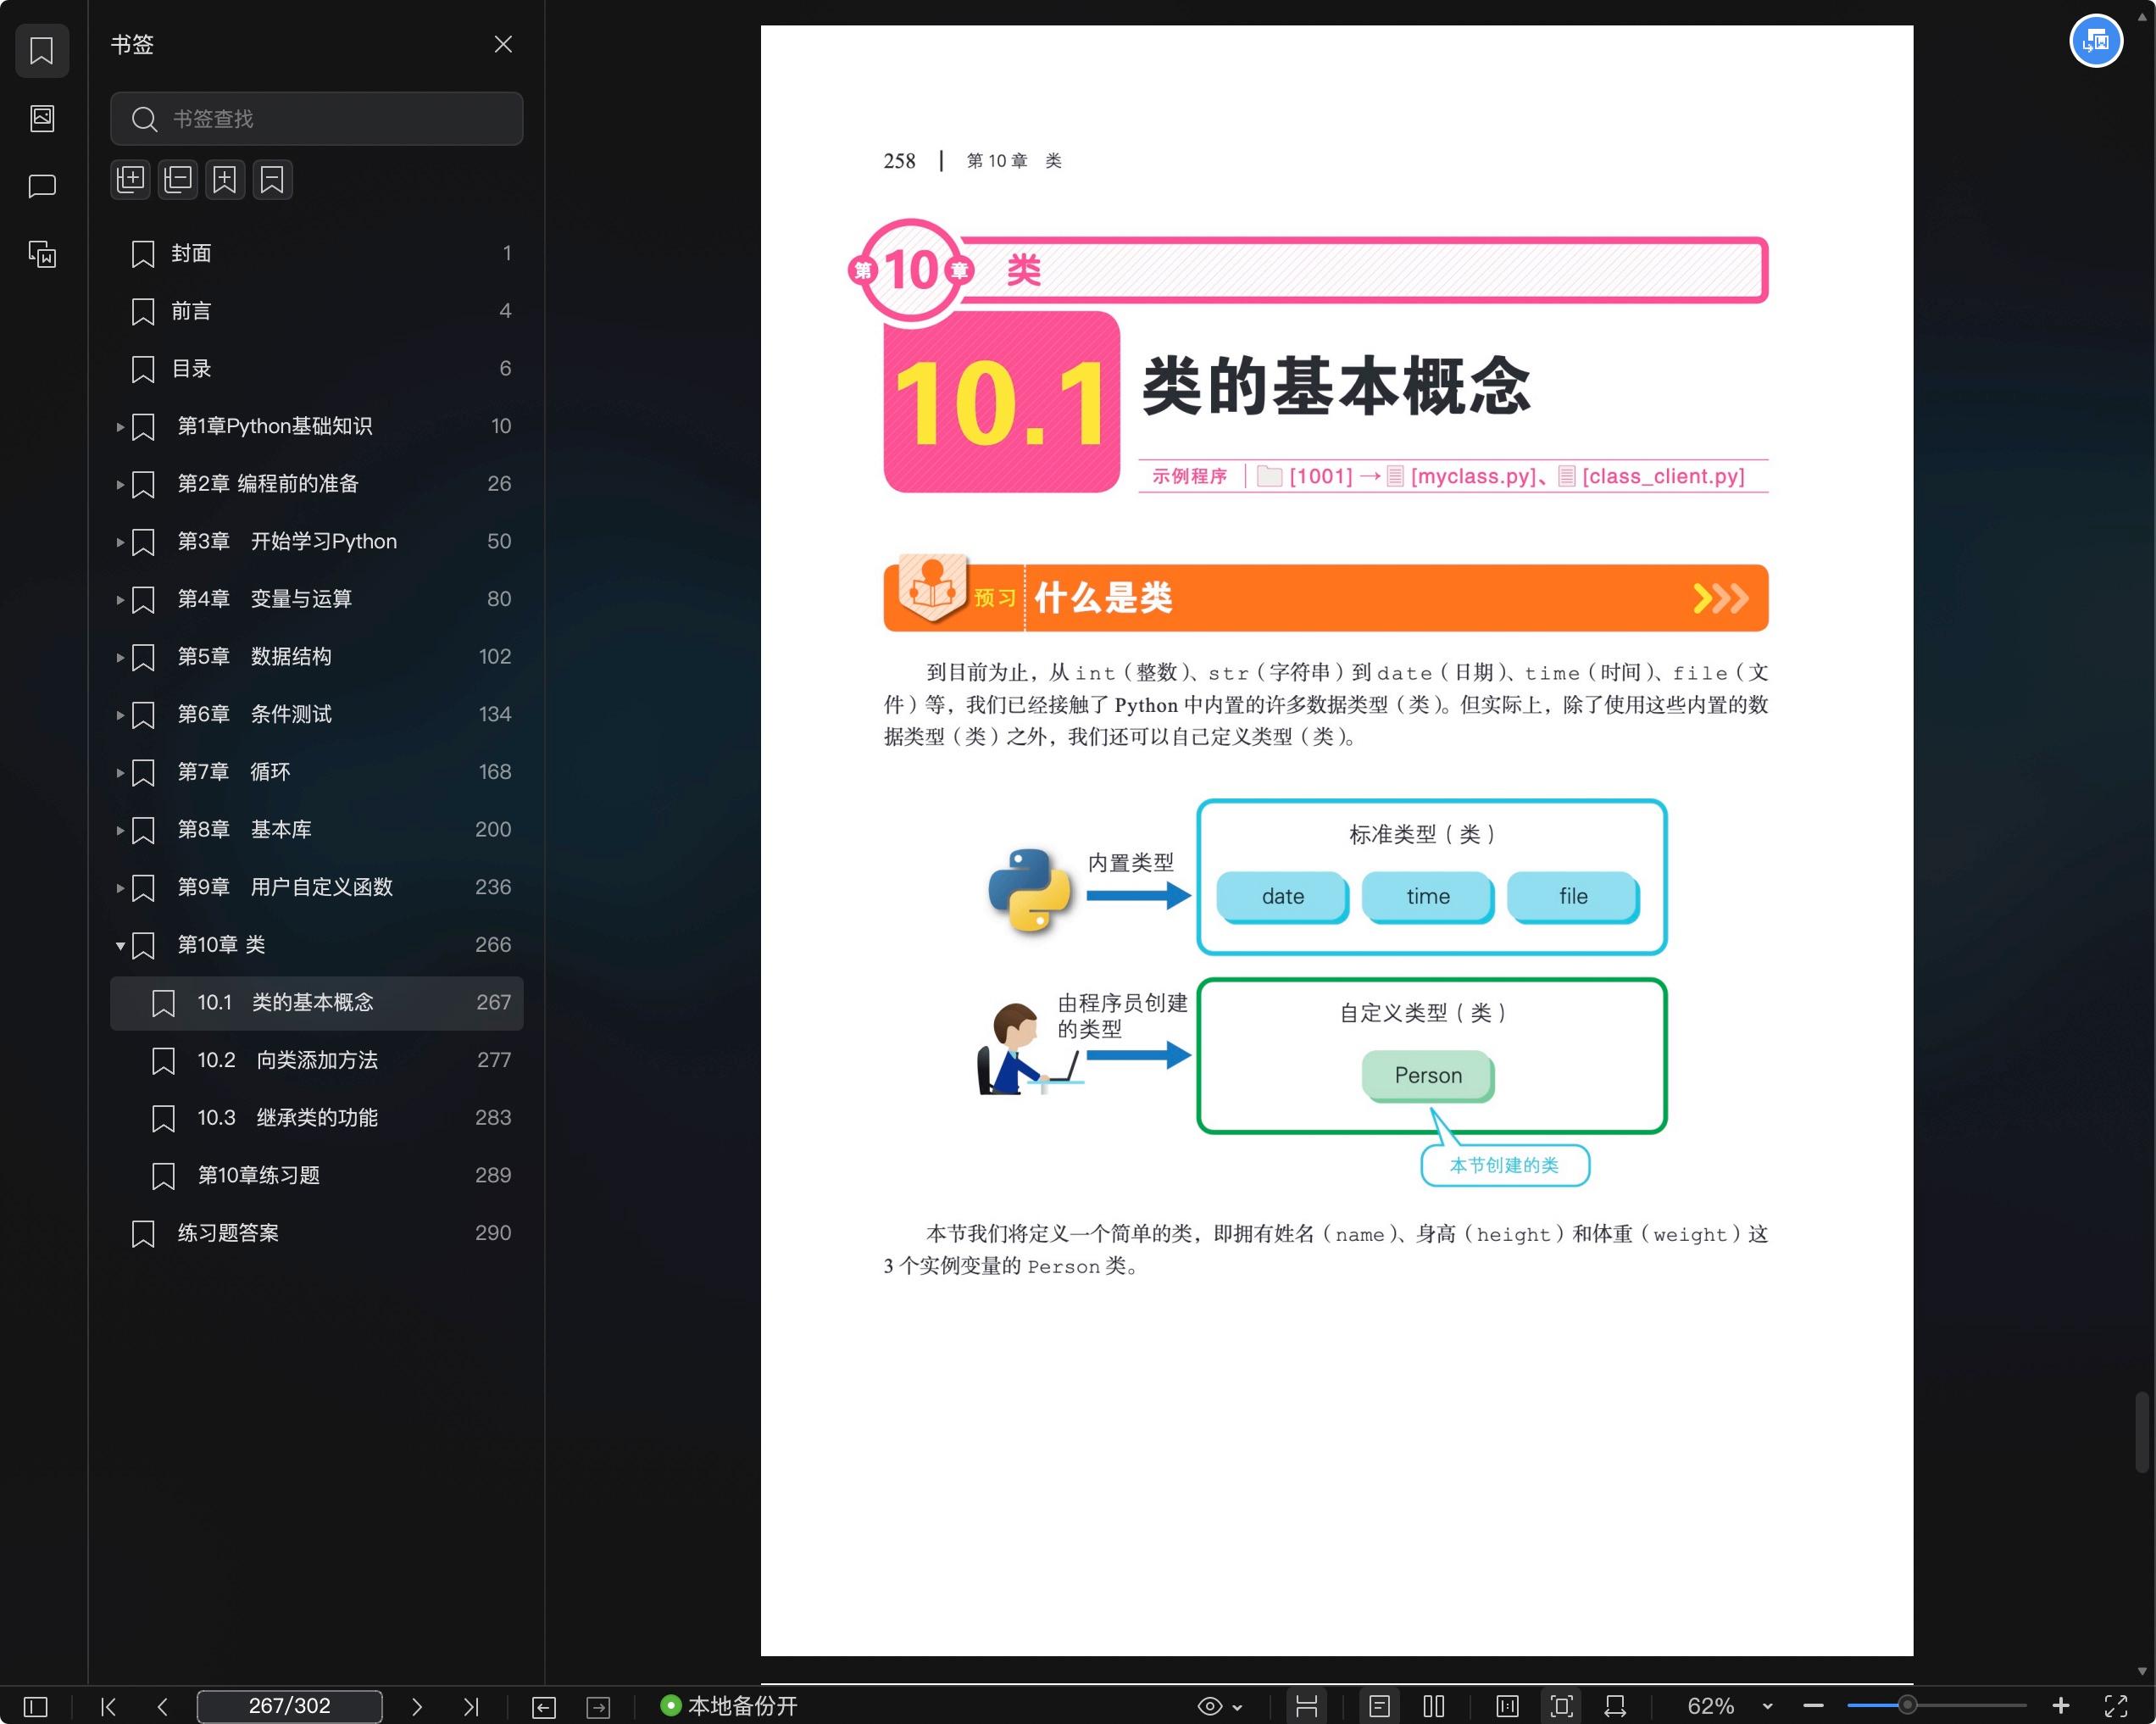Open the 练习题答案 bookmark
The image size is (2156, 1724).
click(316, 1233)
